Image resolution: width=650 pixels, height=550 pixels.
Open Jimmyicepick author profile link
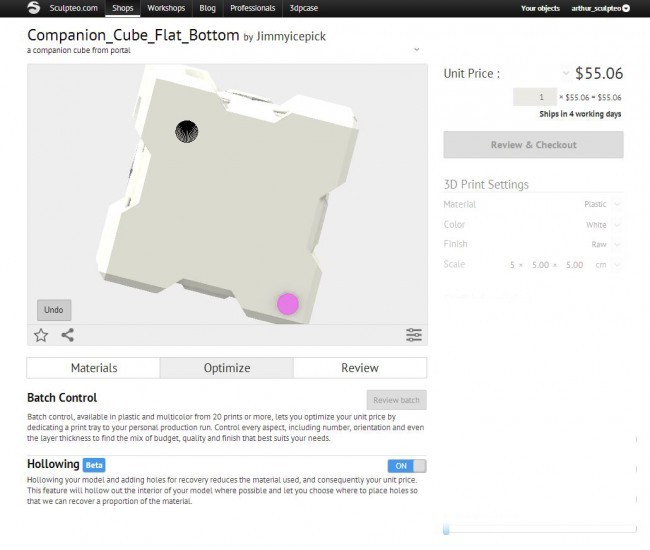point(291,36)
